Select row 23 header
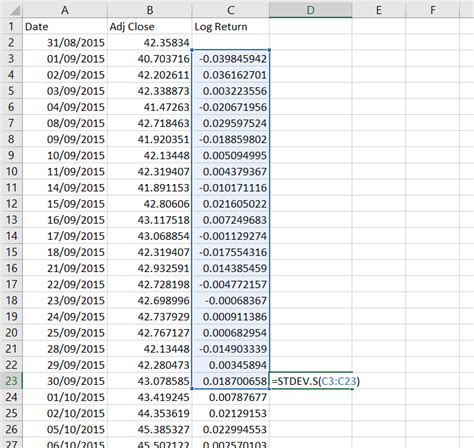Screen dimensions: 474x448 click(x=11, y=381)
